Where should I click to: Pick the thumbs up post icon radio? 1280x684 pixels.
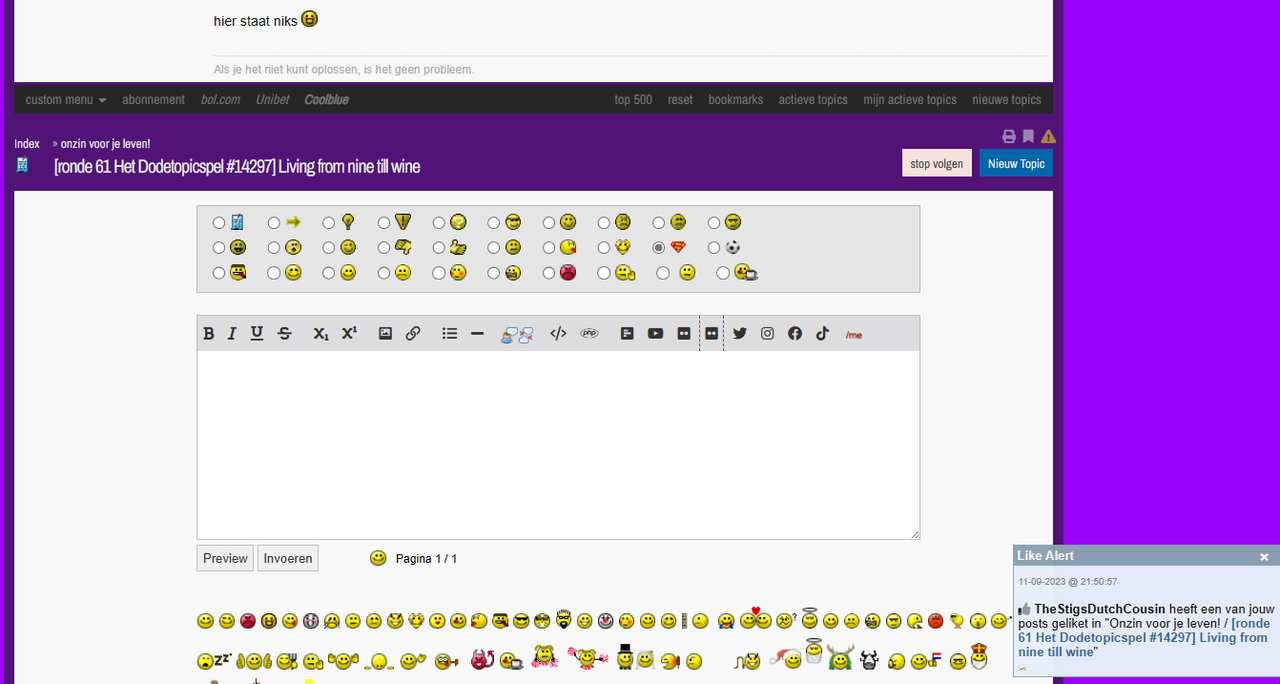click(439, 248)
